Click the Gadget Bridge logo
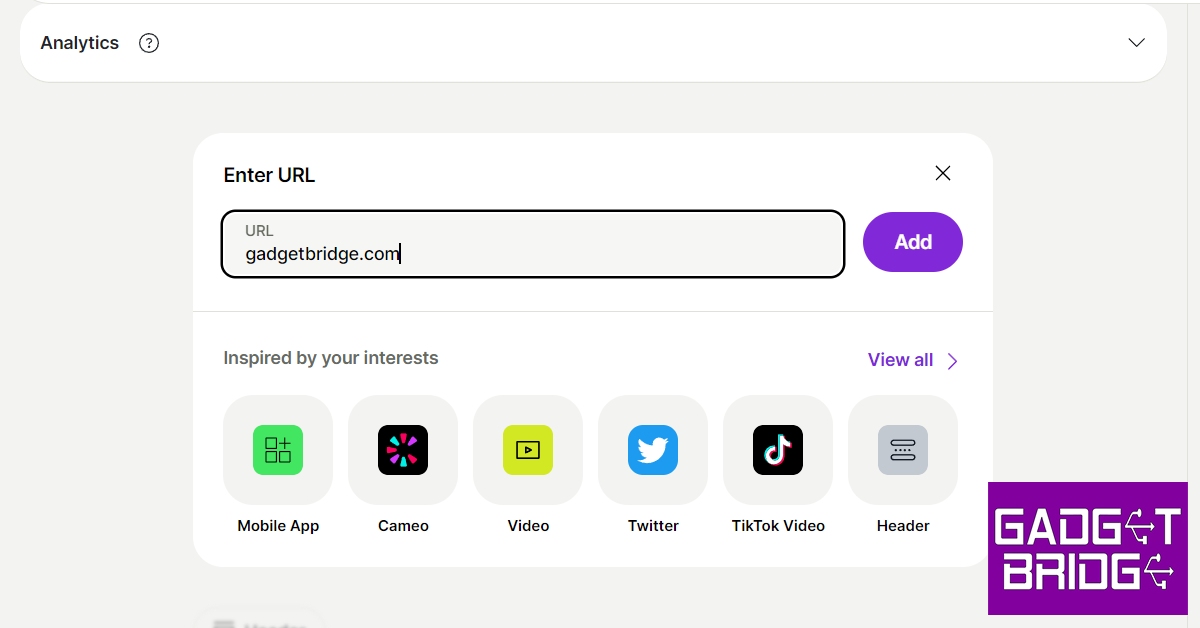 [x=1086, y=548]
